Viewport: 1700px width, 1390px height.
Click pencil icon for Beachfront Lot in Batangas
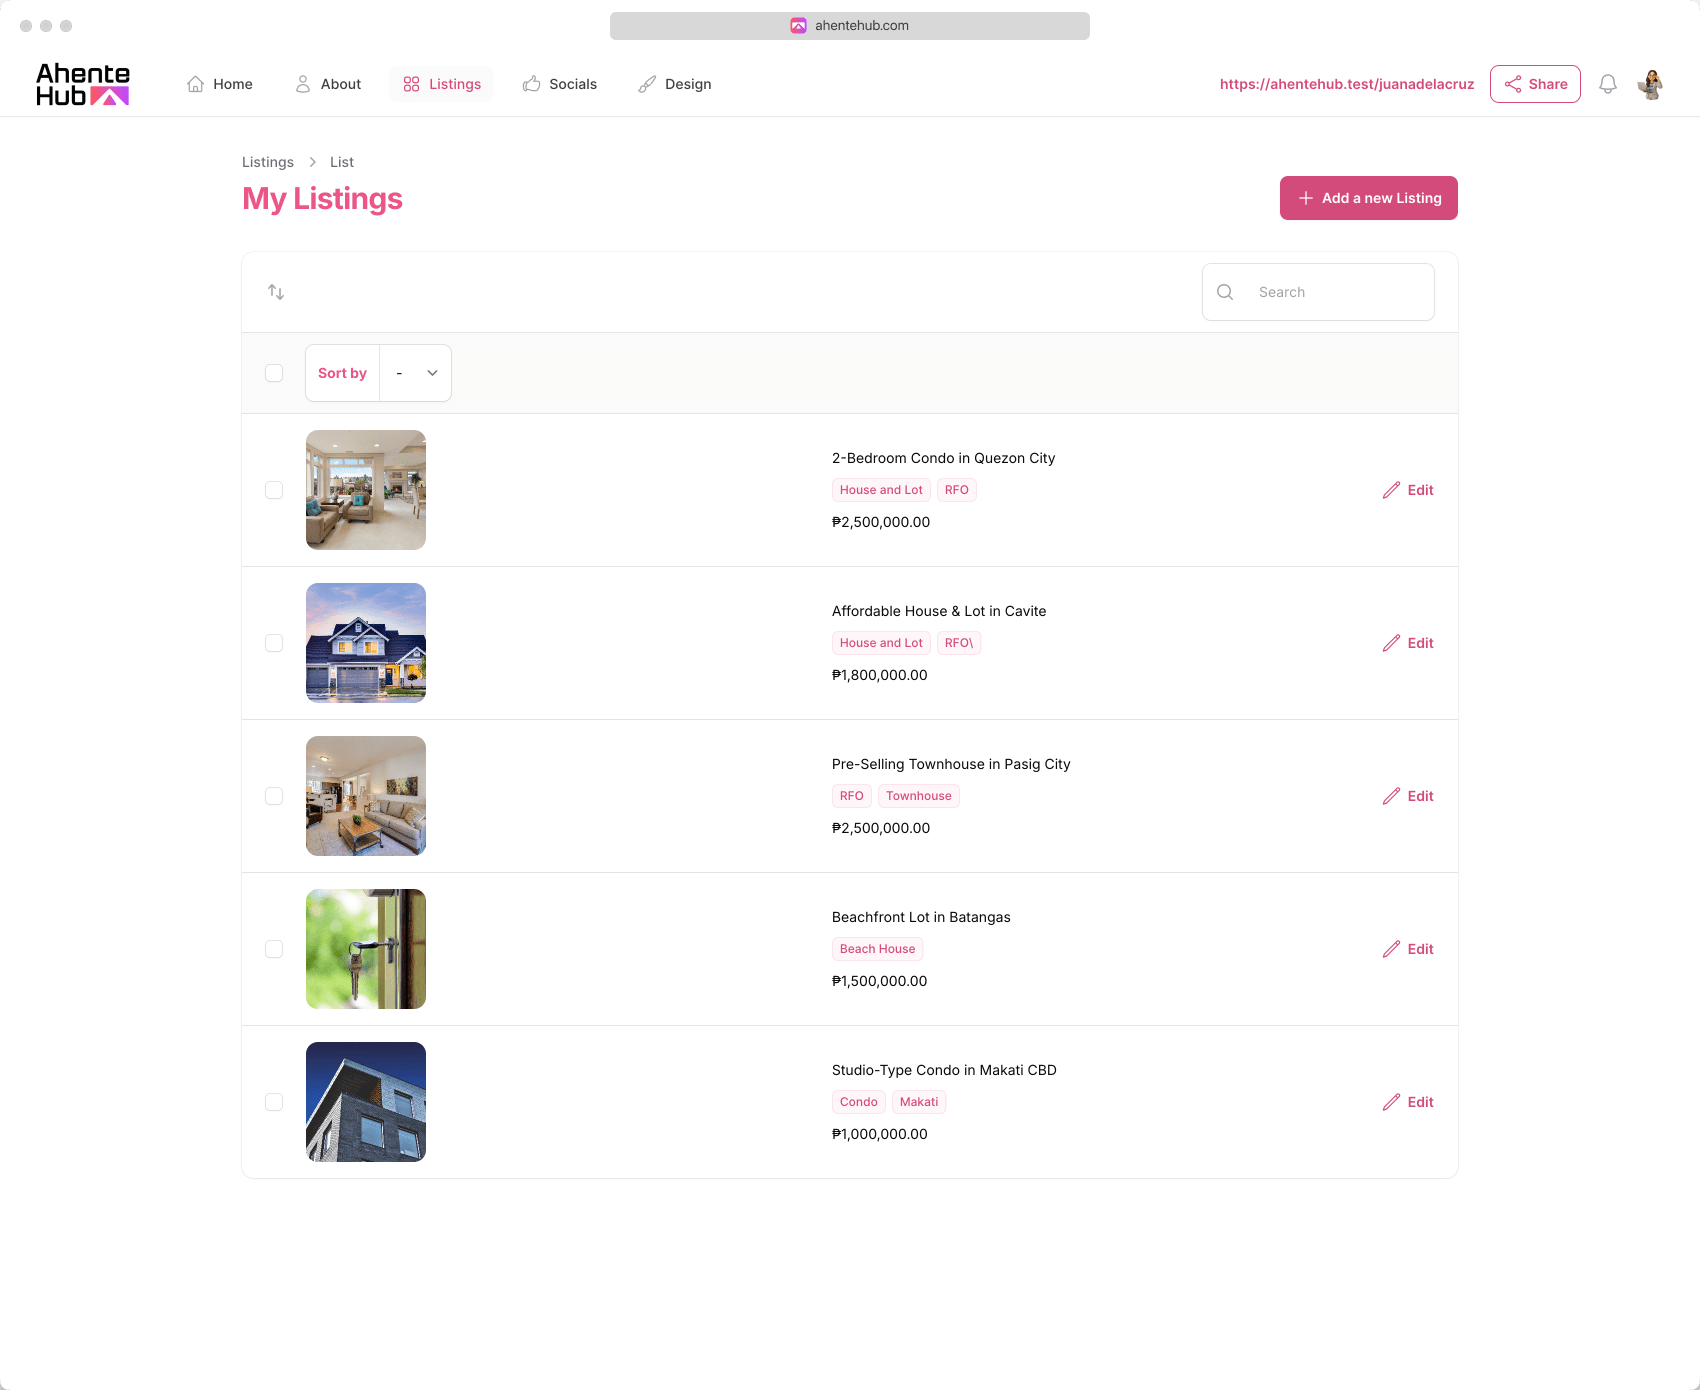1391,949
